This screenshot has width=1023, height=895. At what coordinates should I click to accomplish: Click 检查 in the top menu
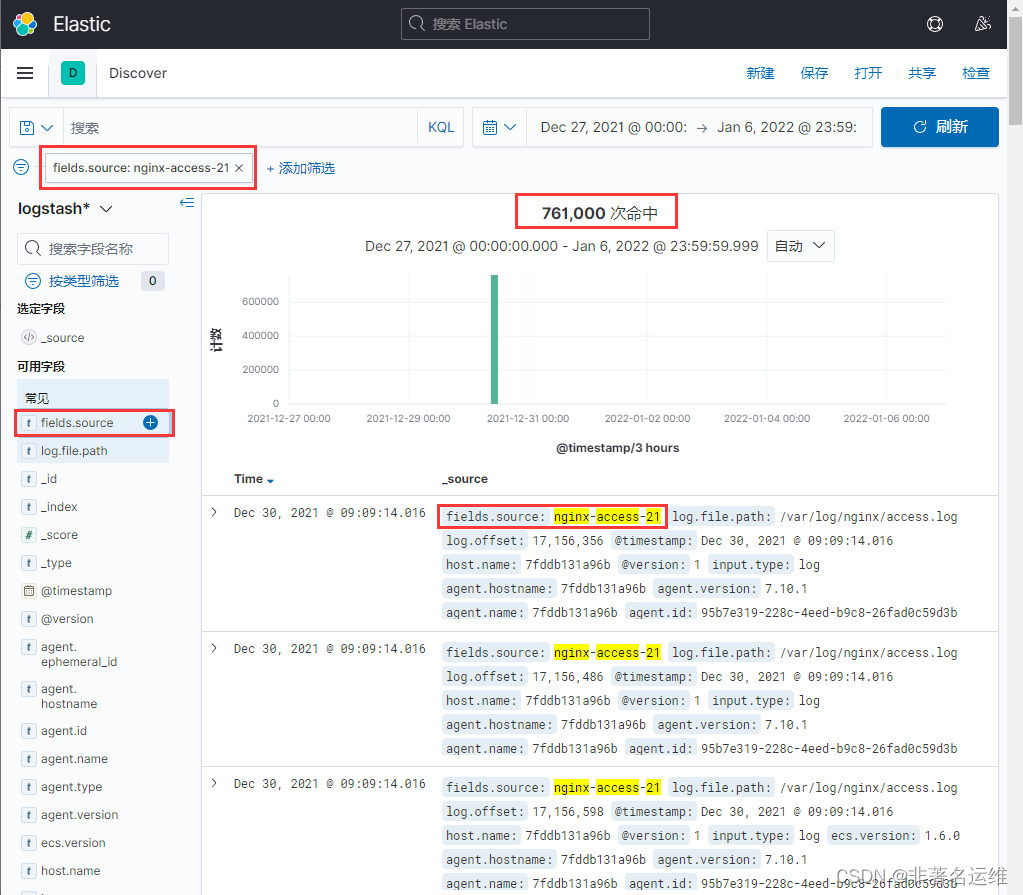click(976, 73)
